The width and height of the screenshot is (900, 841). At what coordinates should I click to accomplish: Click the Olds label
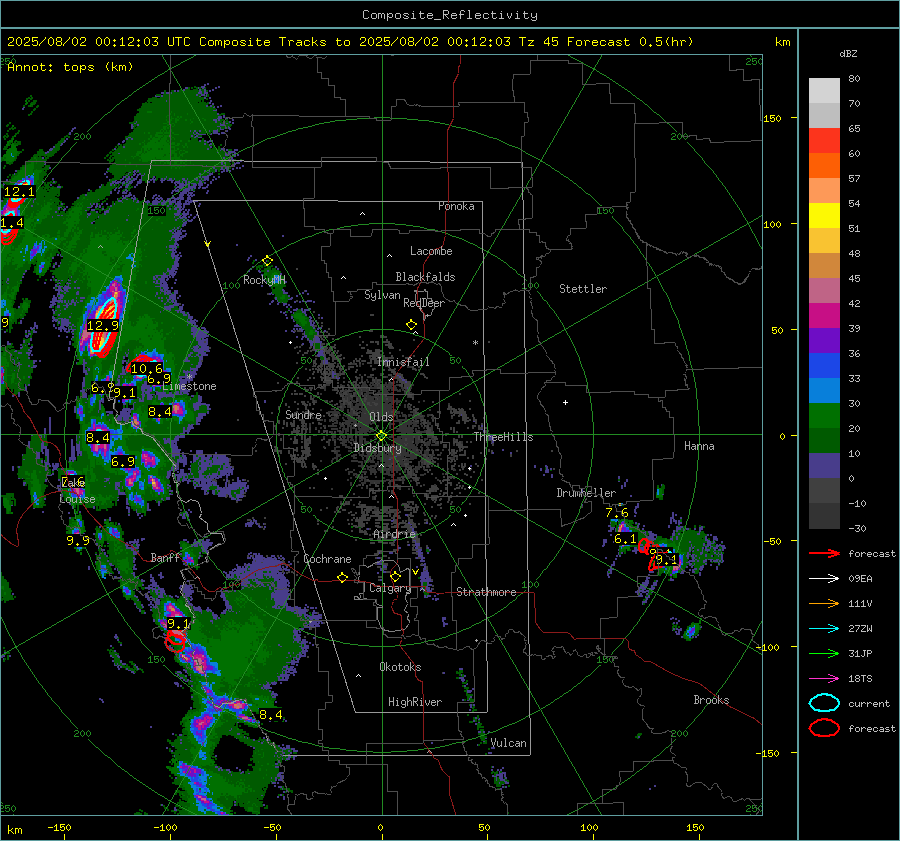381,417
